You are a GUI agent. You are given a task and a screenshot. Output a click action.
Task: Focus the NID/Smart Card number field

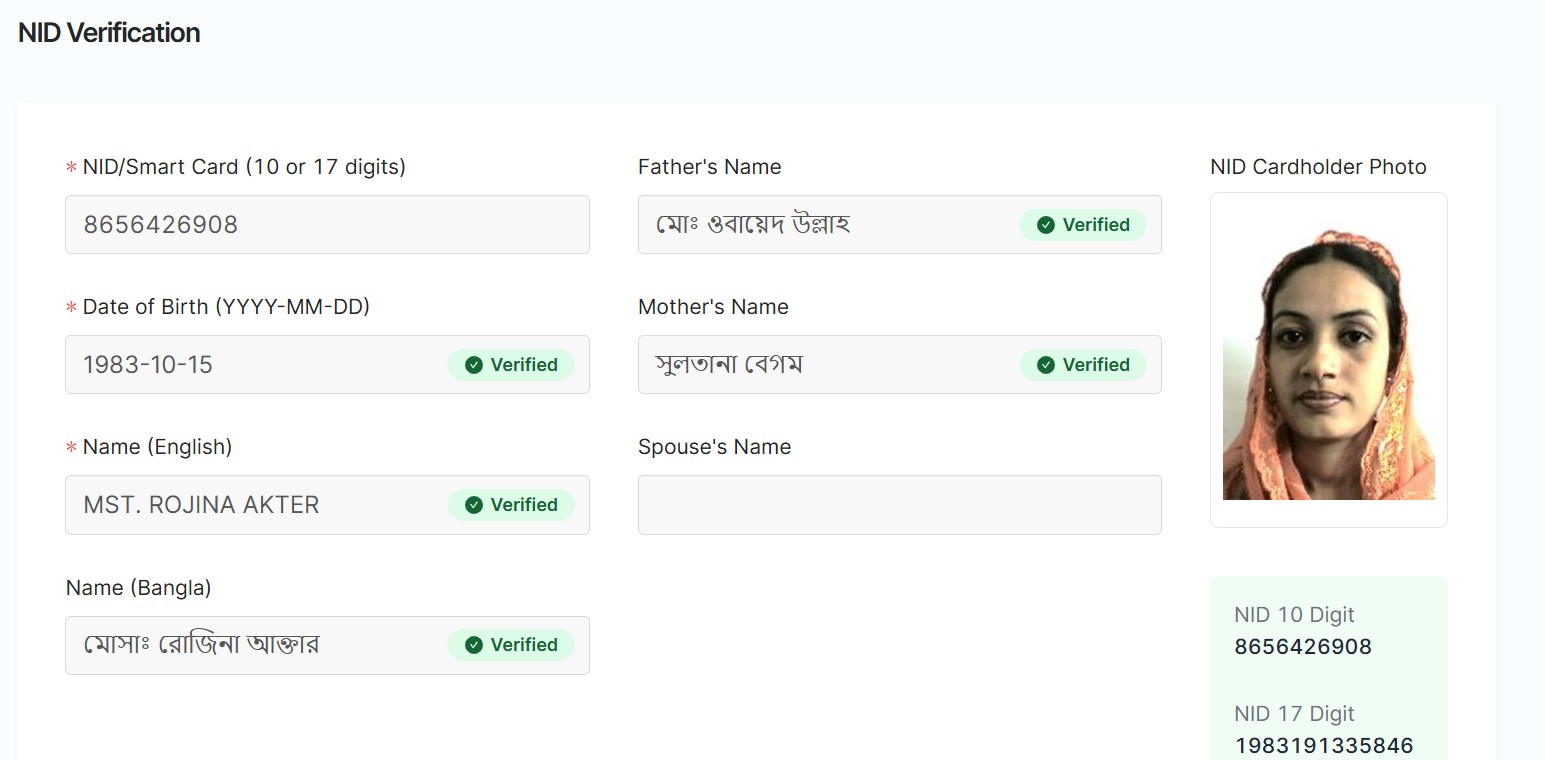(327, 225)
